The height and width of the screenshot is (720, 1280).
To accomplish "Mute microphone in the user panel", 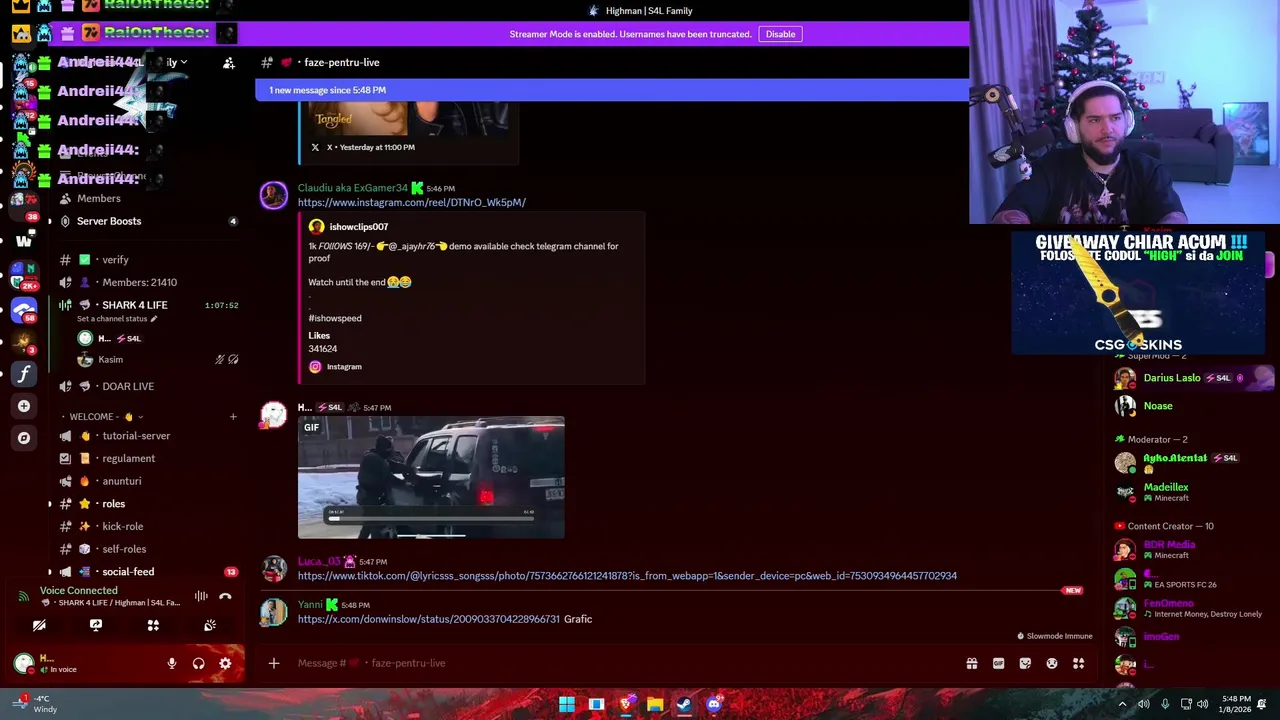I will (172, 663).
